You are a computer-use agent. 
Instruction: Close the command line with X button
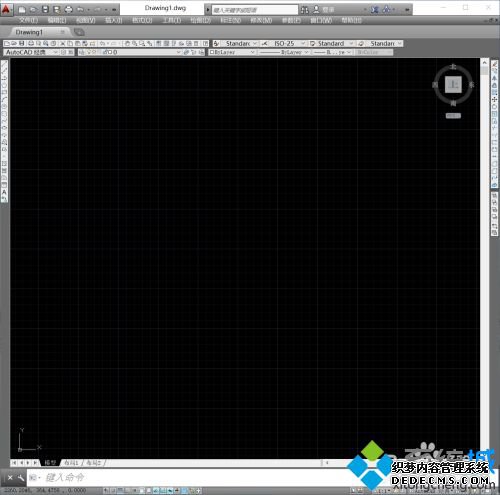(10, 478)
